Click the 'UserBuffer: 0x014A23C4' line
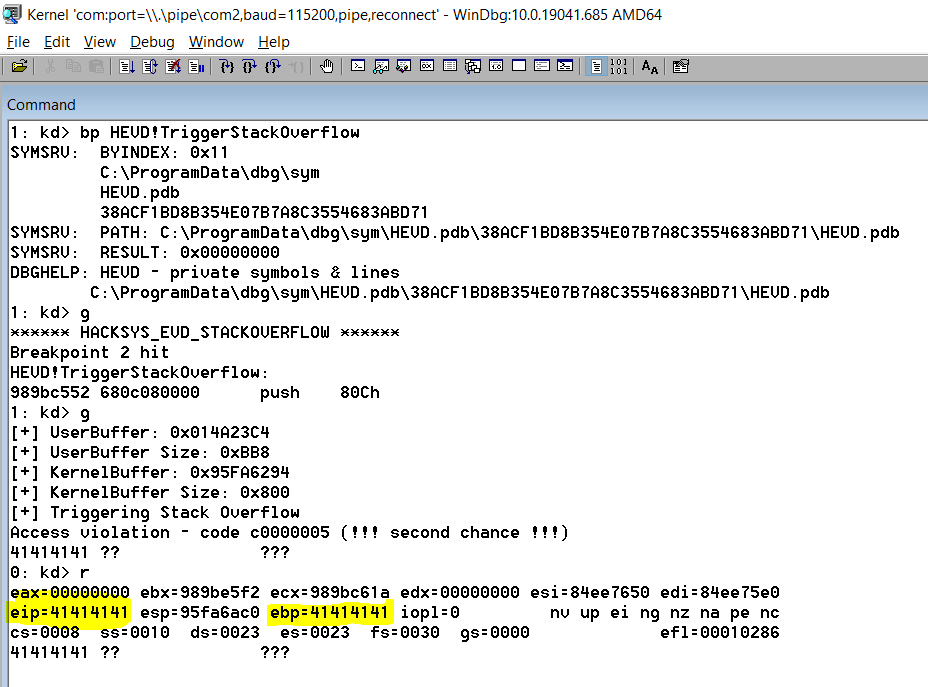Viewport: 928px width, 687px height. coord(140,433)
